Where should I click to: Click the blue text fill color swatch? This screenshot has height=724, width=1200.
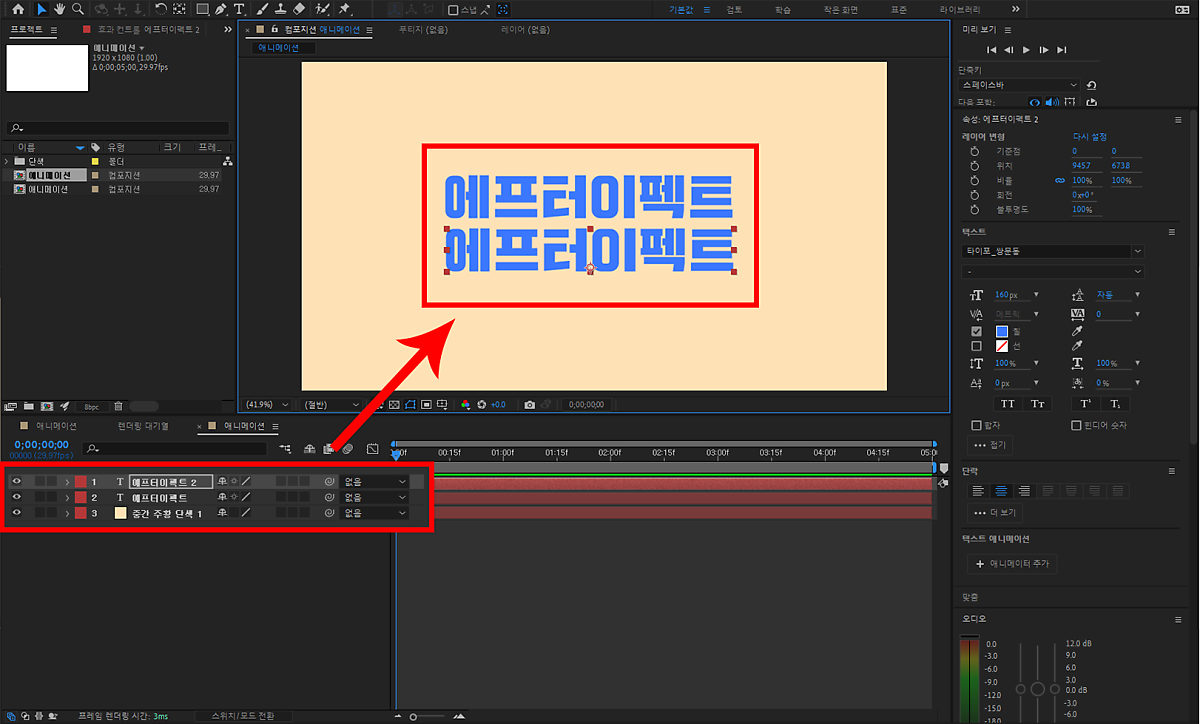(x=1003, y=331)
